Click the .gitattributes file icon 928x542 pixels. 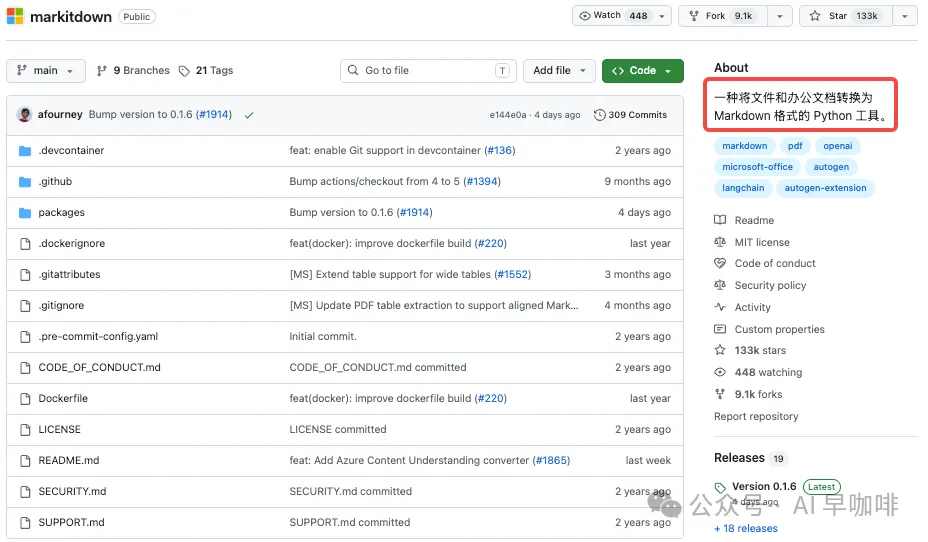[x=25, y=275]
